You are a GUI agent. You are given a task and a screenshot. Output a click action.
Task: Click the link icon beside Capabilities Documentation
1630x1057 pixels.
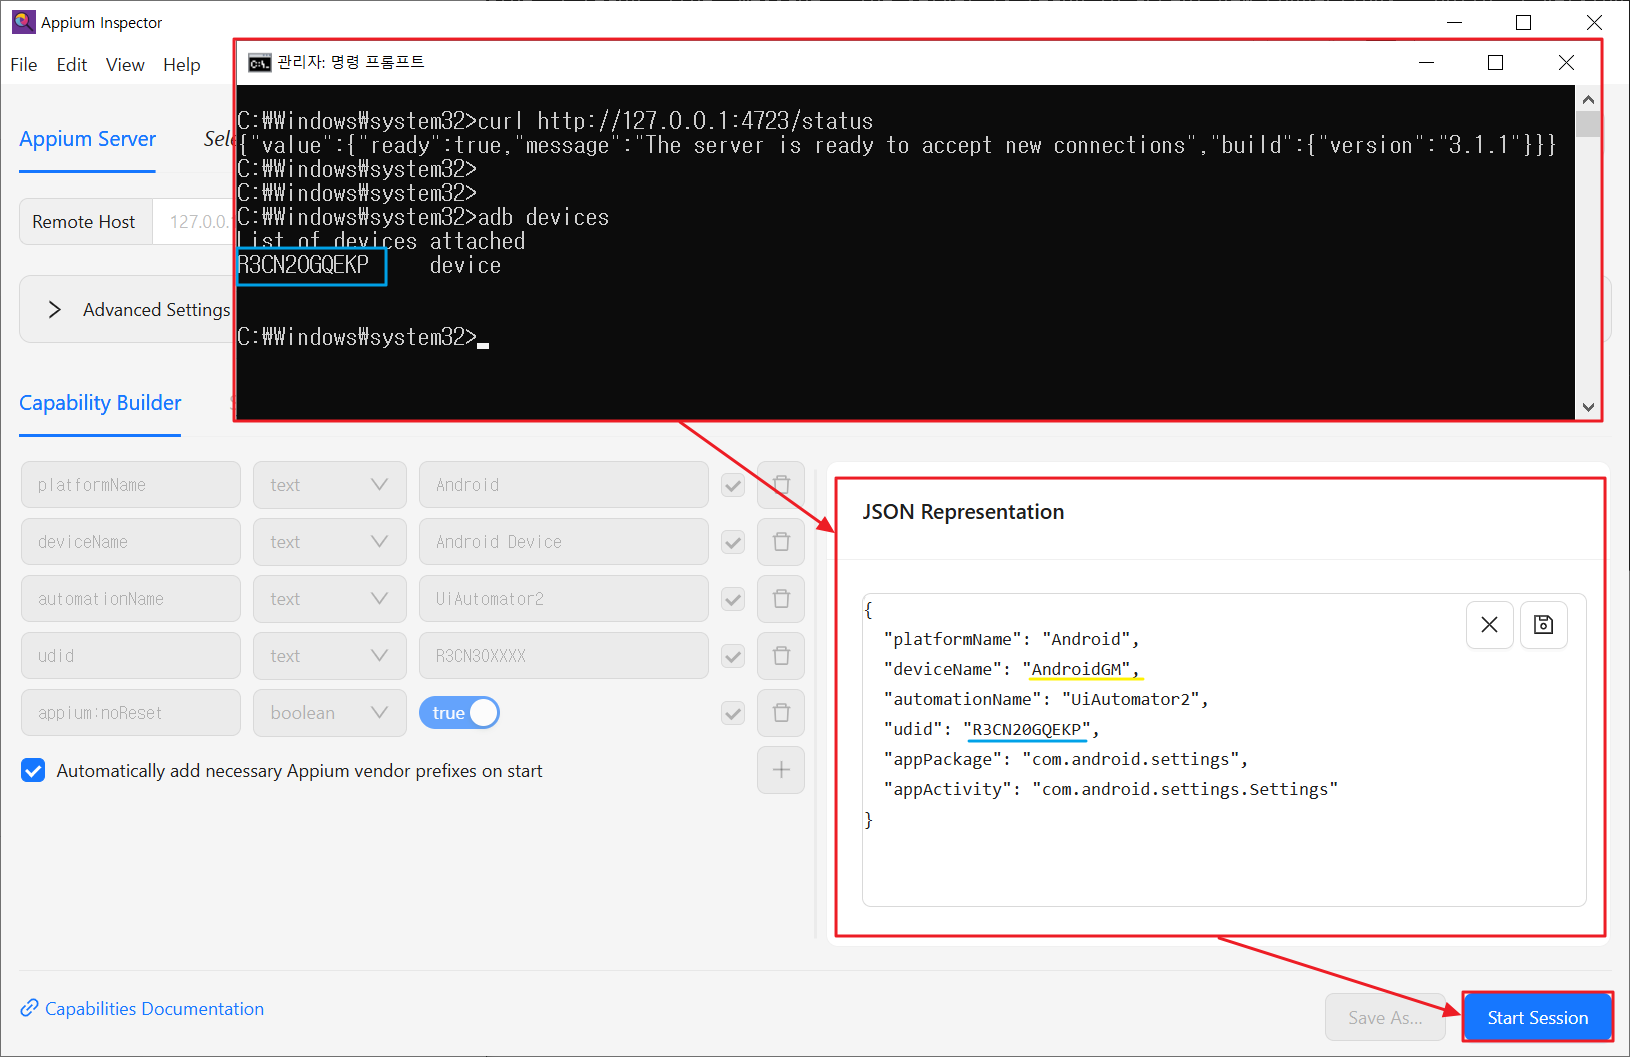pyautogui.click(x=30, y=1008)
